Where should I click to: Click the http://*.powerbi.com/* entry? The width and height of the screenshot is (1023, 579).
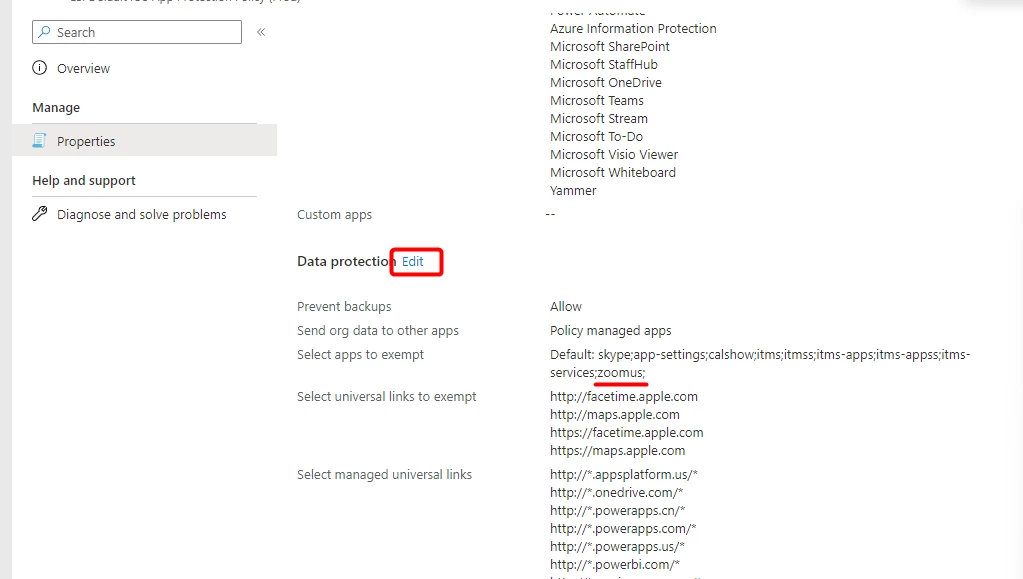[615, 565]
